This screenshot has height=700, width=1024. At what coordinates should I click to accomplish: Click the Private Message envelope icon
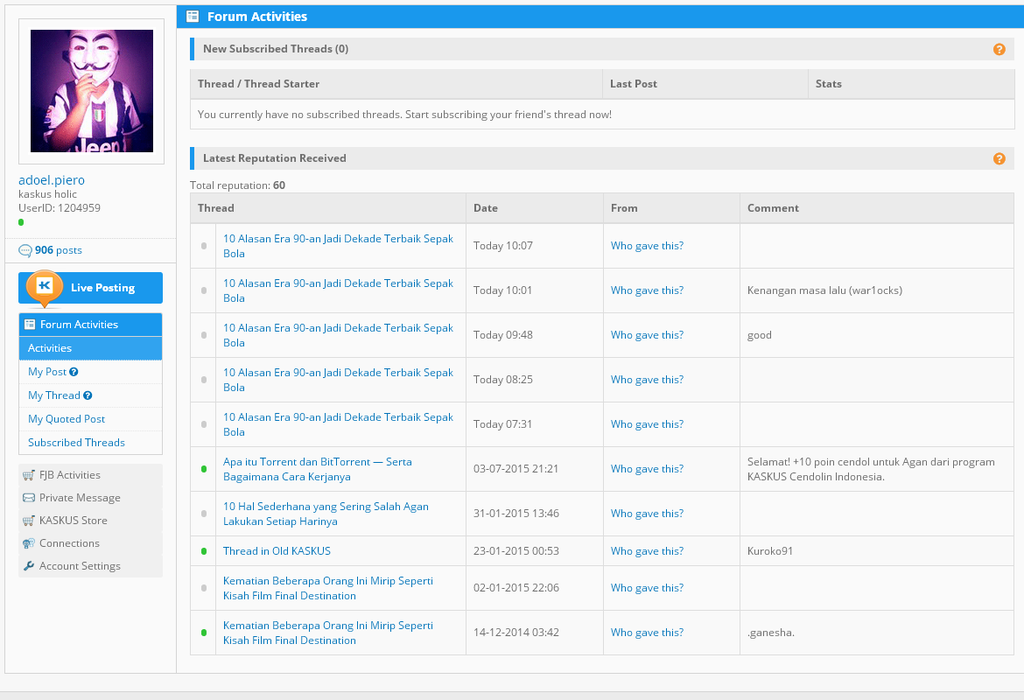pos(29,498)
